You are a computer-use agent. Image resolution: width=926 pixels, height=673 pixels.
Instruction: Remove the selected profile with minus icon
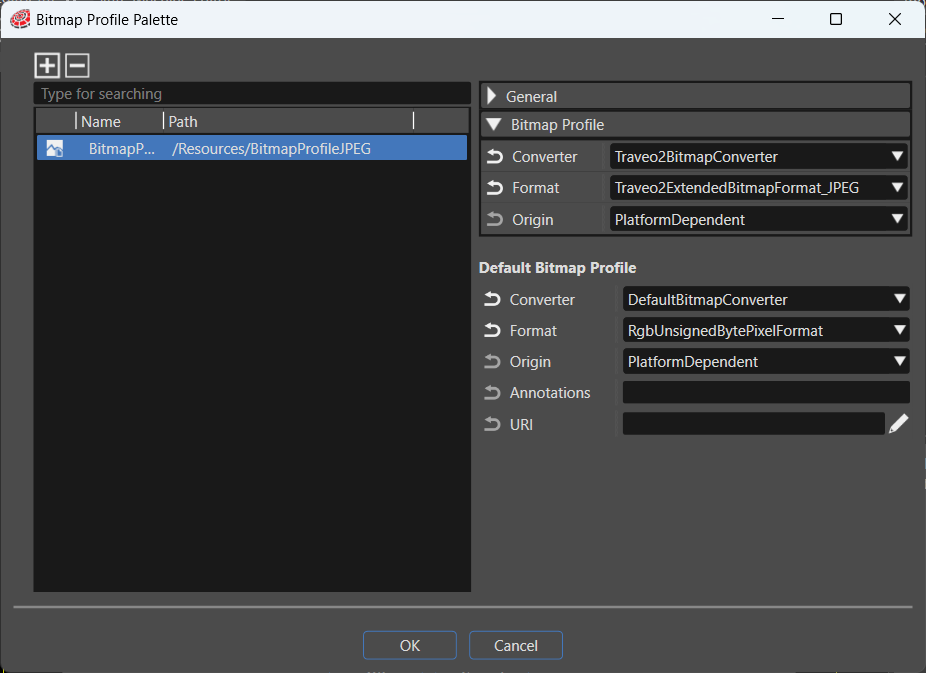(x=77, y=66)
